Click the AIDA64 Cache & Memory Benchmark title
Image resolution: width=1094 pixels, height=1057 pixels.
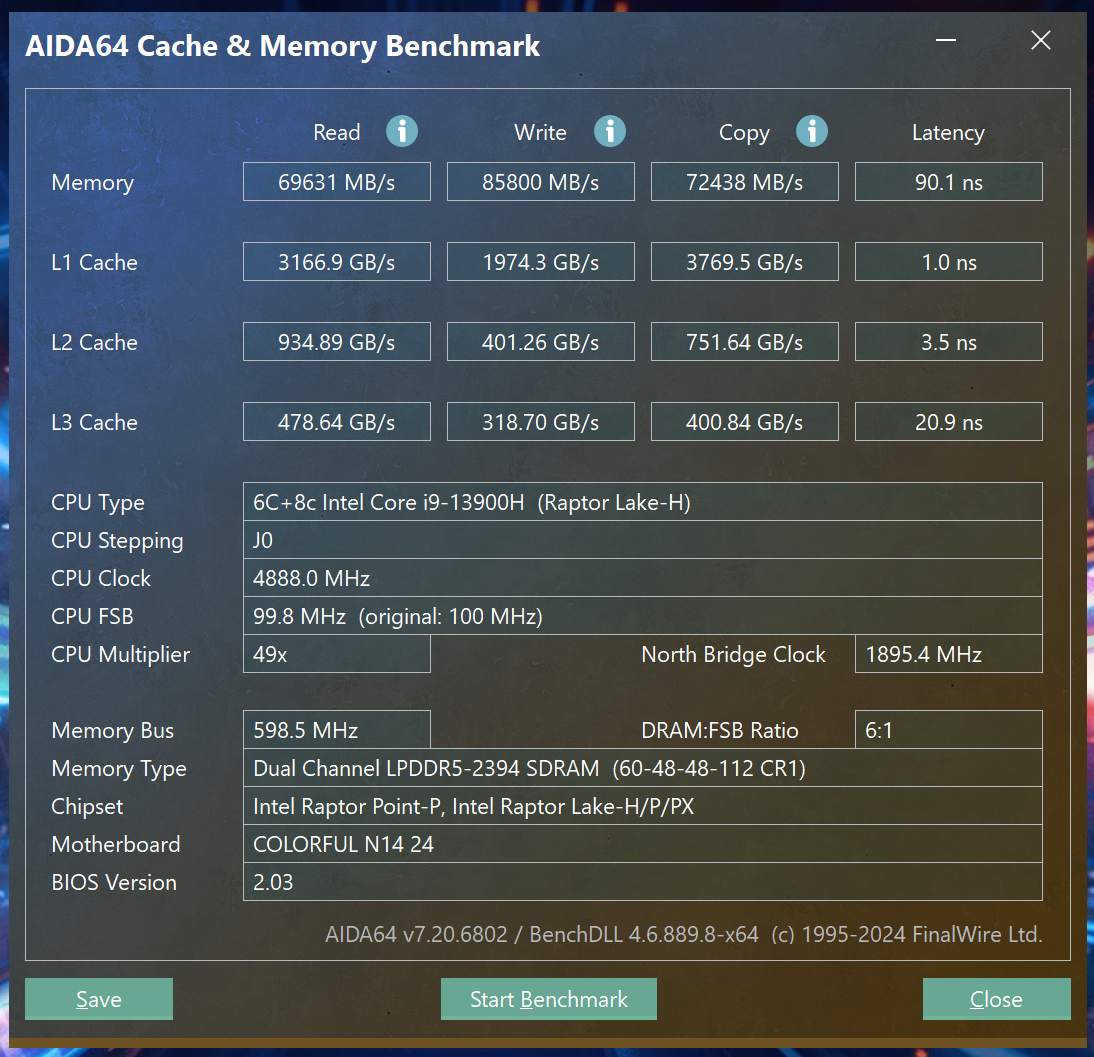point(283,46)
